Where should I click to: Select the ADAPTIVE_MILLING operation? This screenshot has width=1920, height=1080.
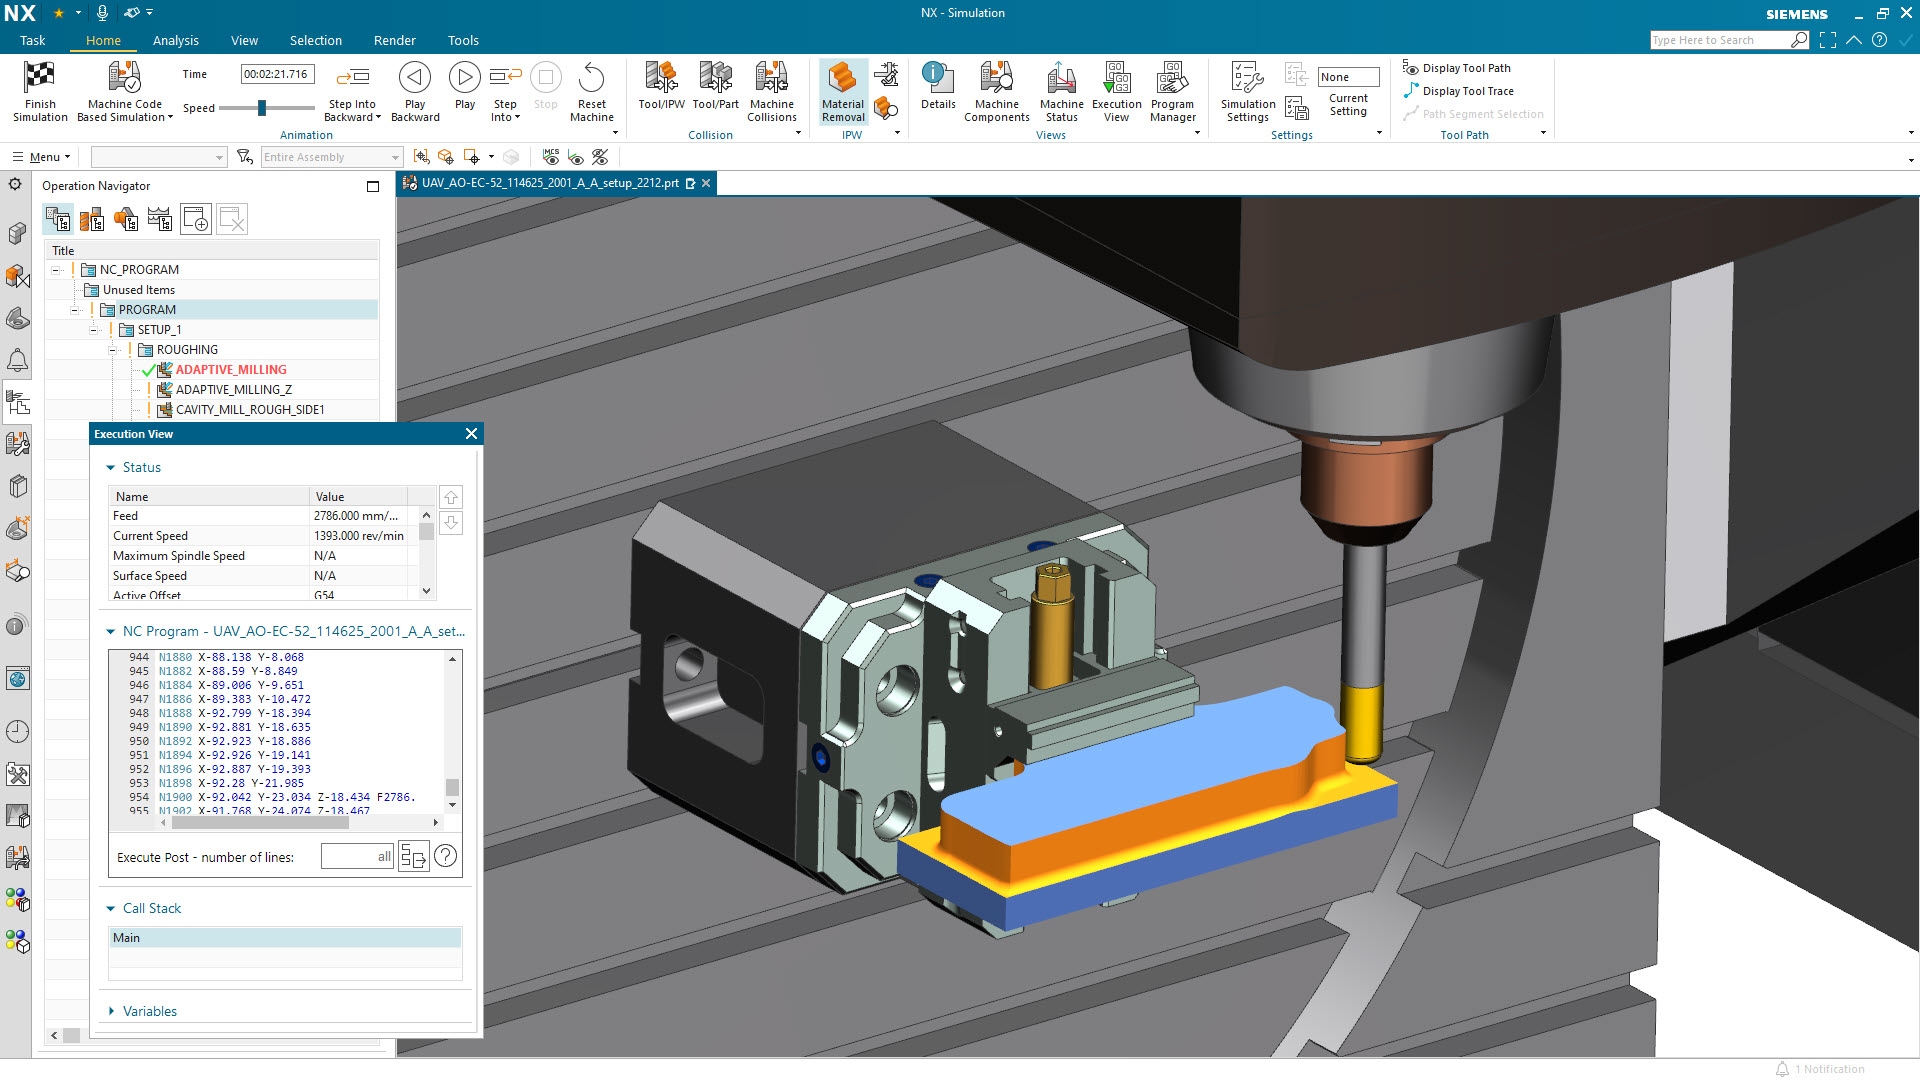[x=231, y=370]
